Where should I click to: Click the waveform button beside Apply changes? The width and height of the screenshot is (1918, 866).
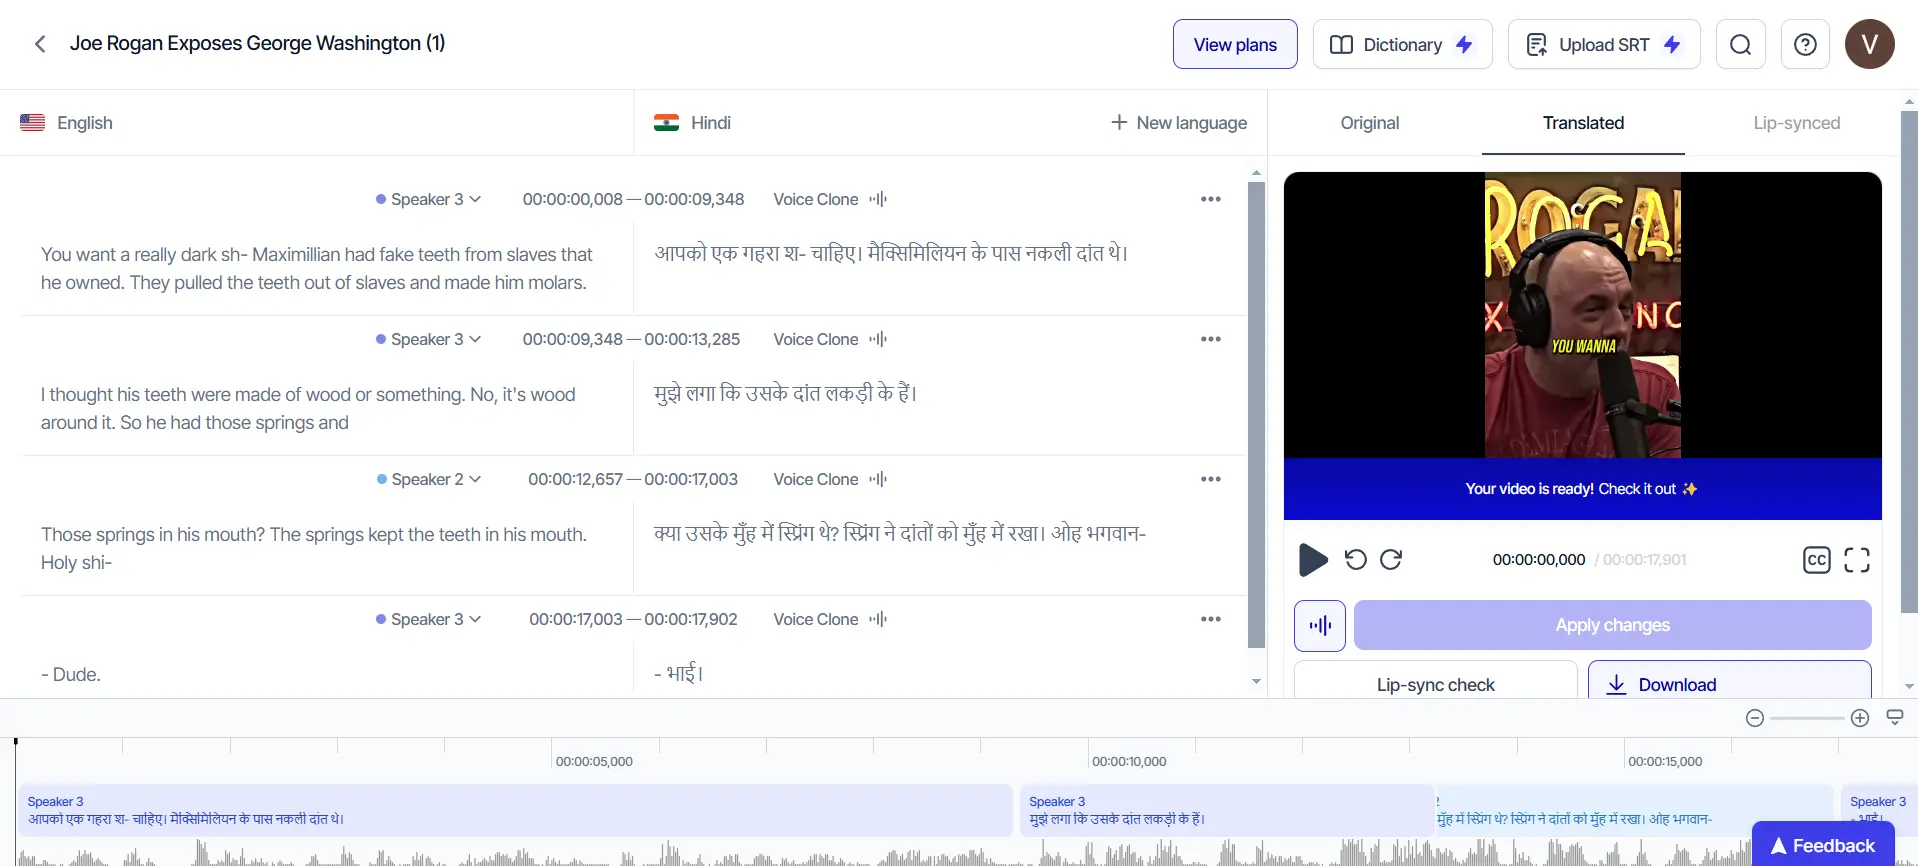coord(1319,626)
